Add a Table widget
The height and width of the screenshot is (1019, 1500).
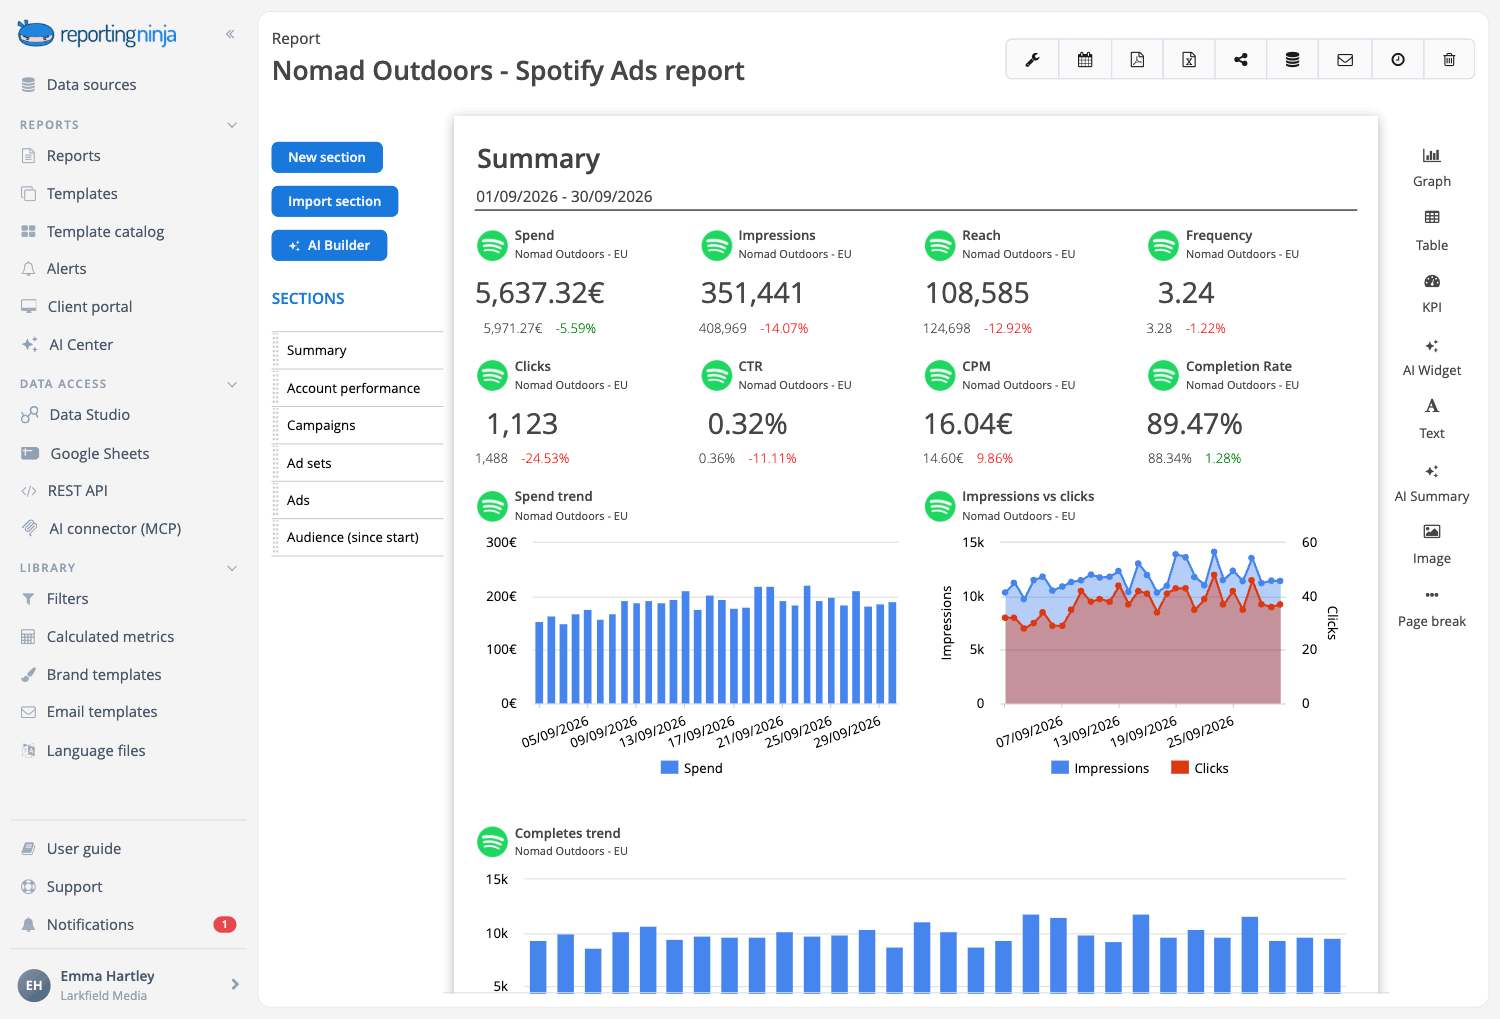point(1432,231)
